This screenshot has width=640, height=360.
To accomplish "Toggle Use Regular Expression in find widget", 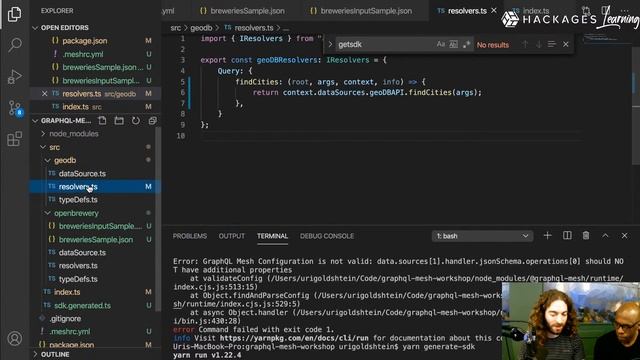I will [467, 44].
